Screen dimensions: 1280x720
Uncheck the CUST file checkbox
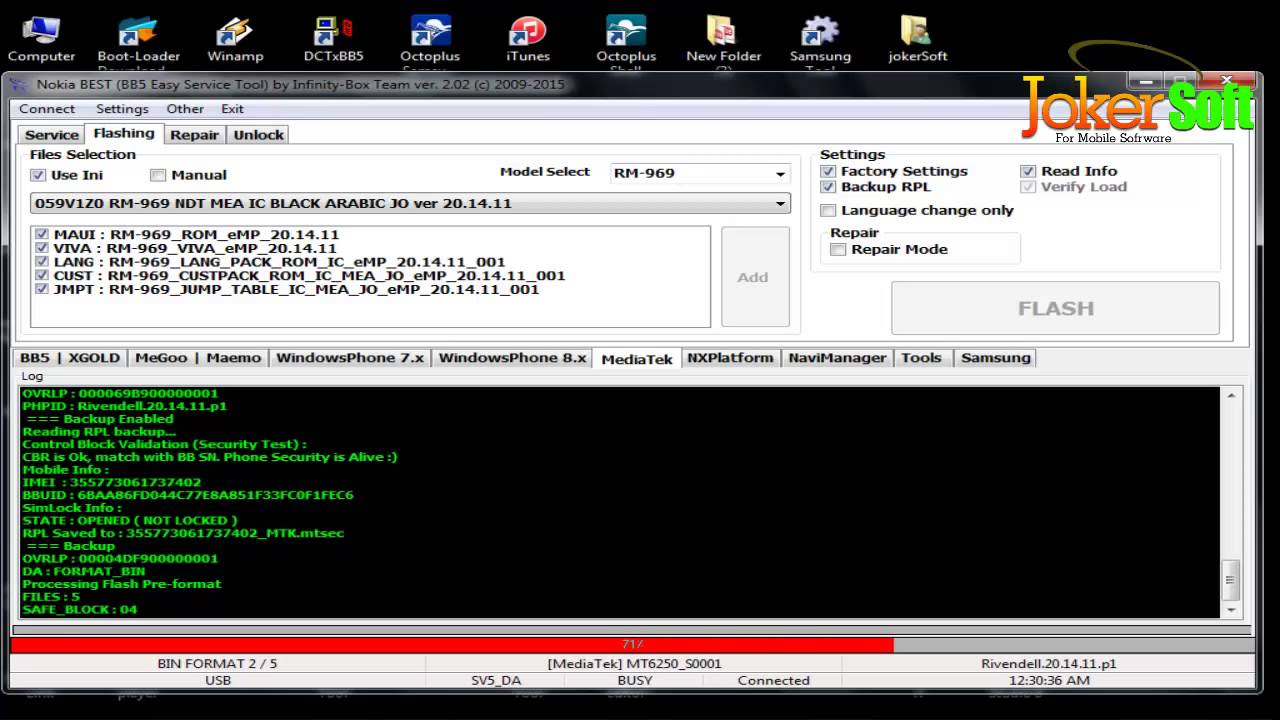pos(42,276)
